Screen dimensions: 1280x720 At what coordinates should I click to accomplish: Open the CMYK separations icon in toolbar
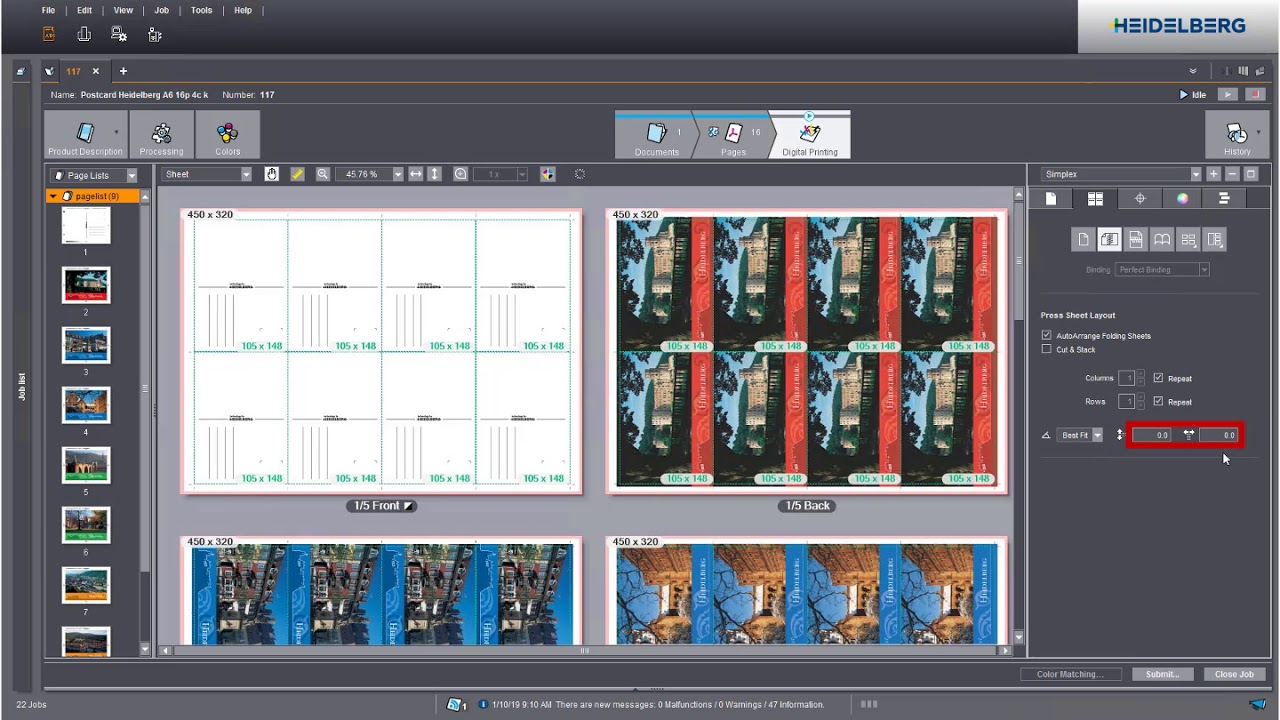pos(548,174)
